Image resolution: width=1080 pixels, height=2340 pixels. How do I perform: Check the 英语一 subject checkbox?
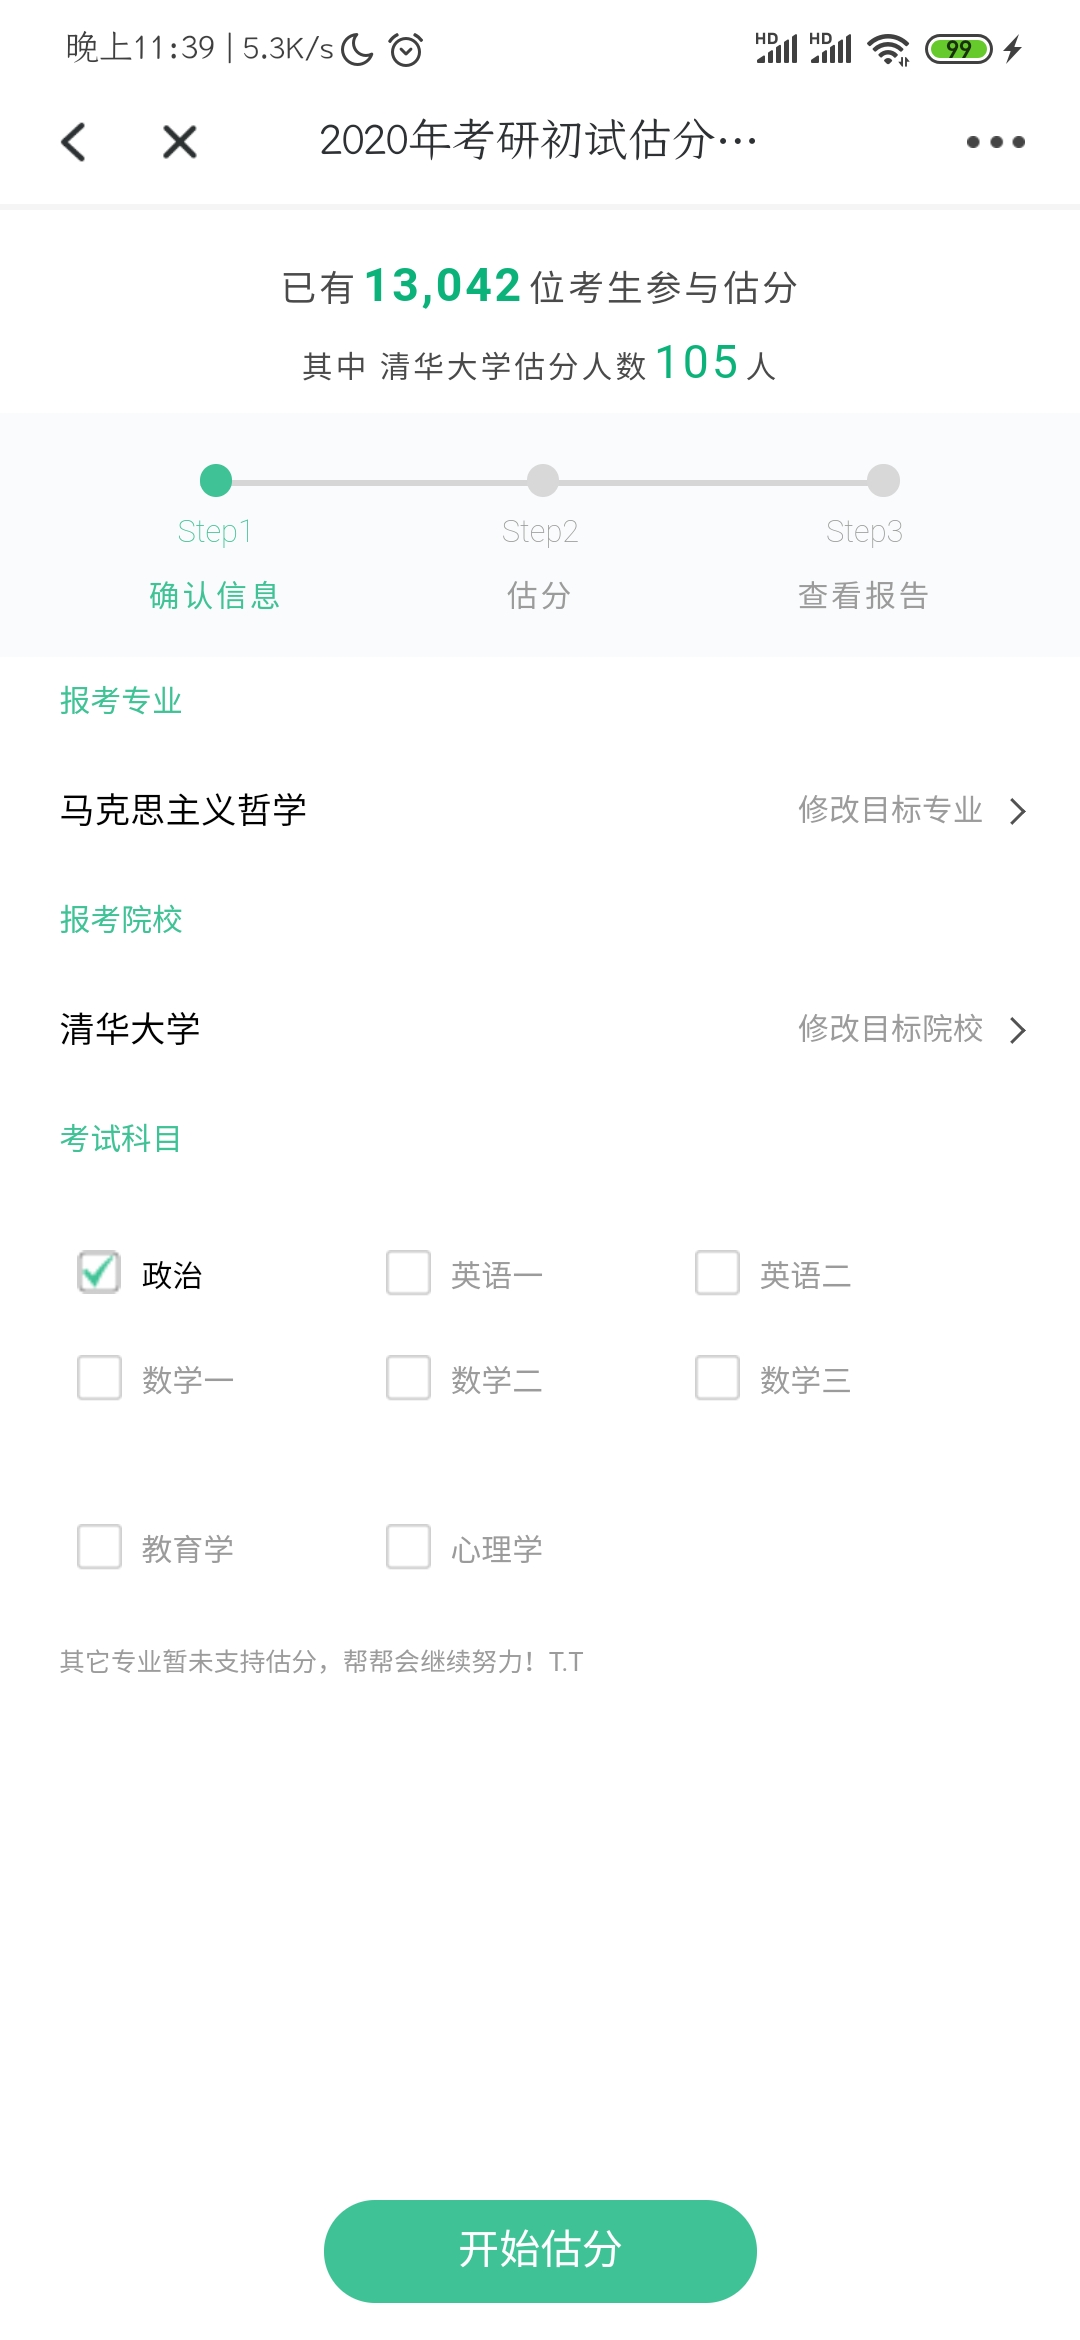coord(409,1273)
